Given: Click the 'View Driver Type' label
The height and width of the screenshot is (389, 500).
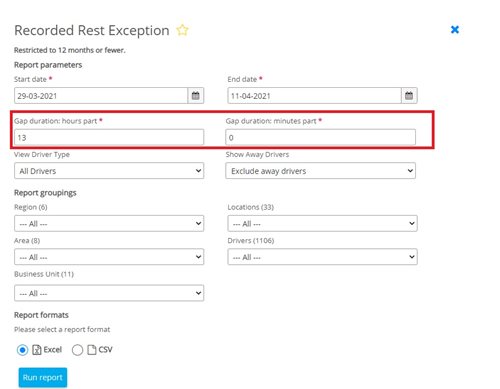Looking at the screenshot, I should 42,155.
